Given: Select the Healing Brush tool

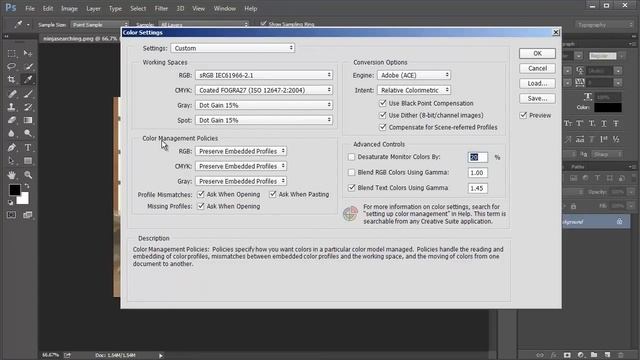Looking at the screenshot, I should click(11, 94).
